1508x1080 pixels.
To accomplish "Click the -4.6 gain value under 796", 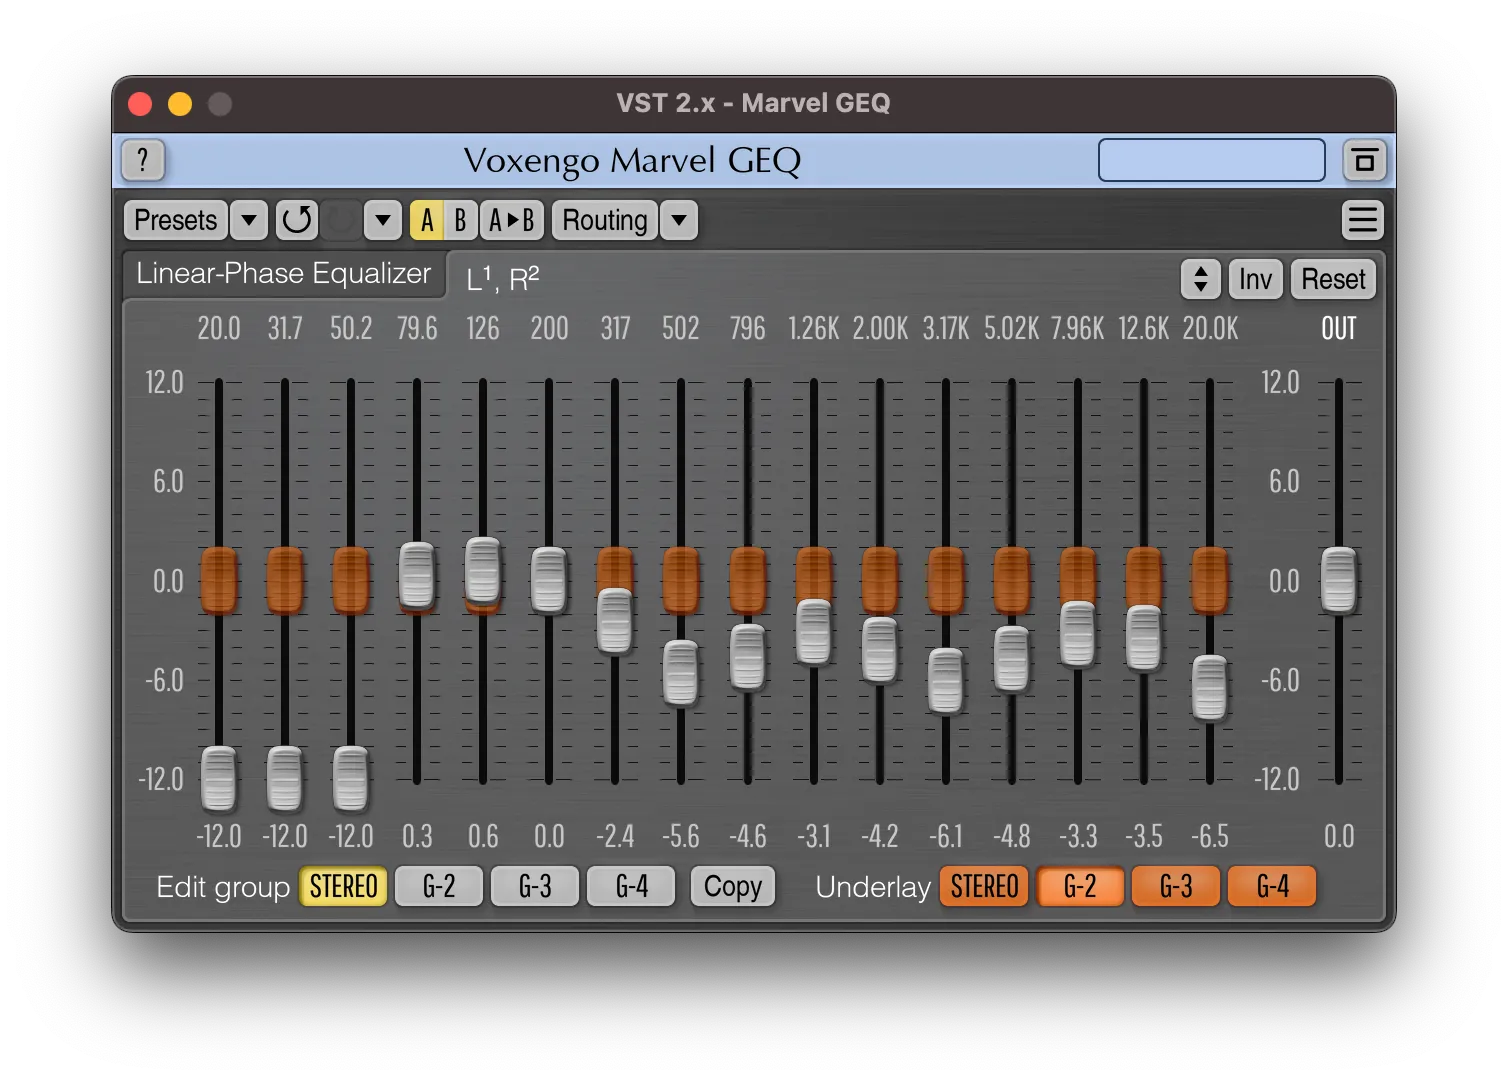I will point(748,836).
